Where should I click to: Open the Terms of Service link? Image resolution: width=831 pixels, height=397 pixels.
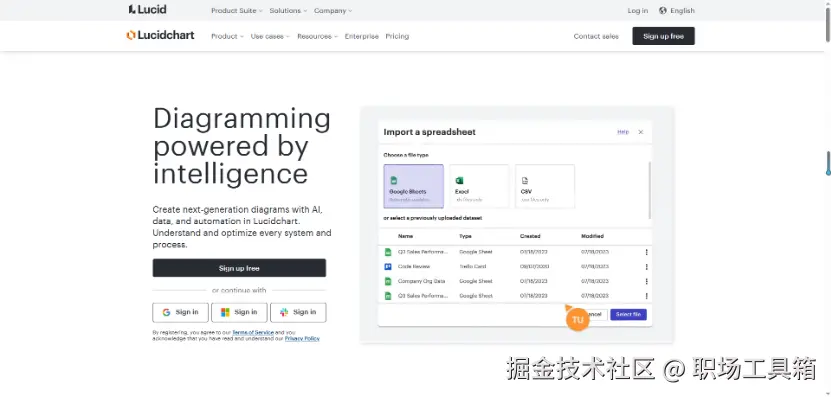point(253,332)
